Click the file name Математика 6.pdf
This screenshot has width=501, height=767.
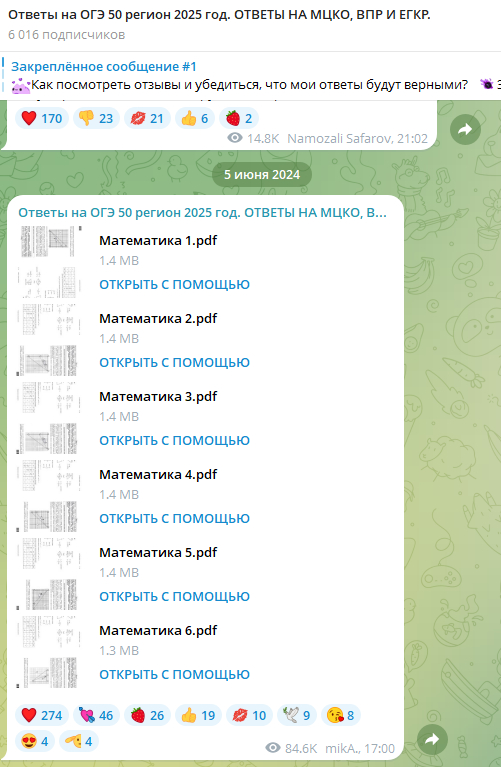pyautogui.click(x=158, y=631)
